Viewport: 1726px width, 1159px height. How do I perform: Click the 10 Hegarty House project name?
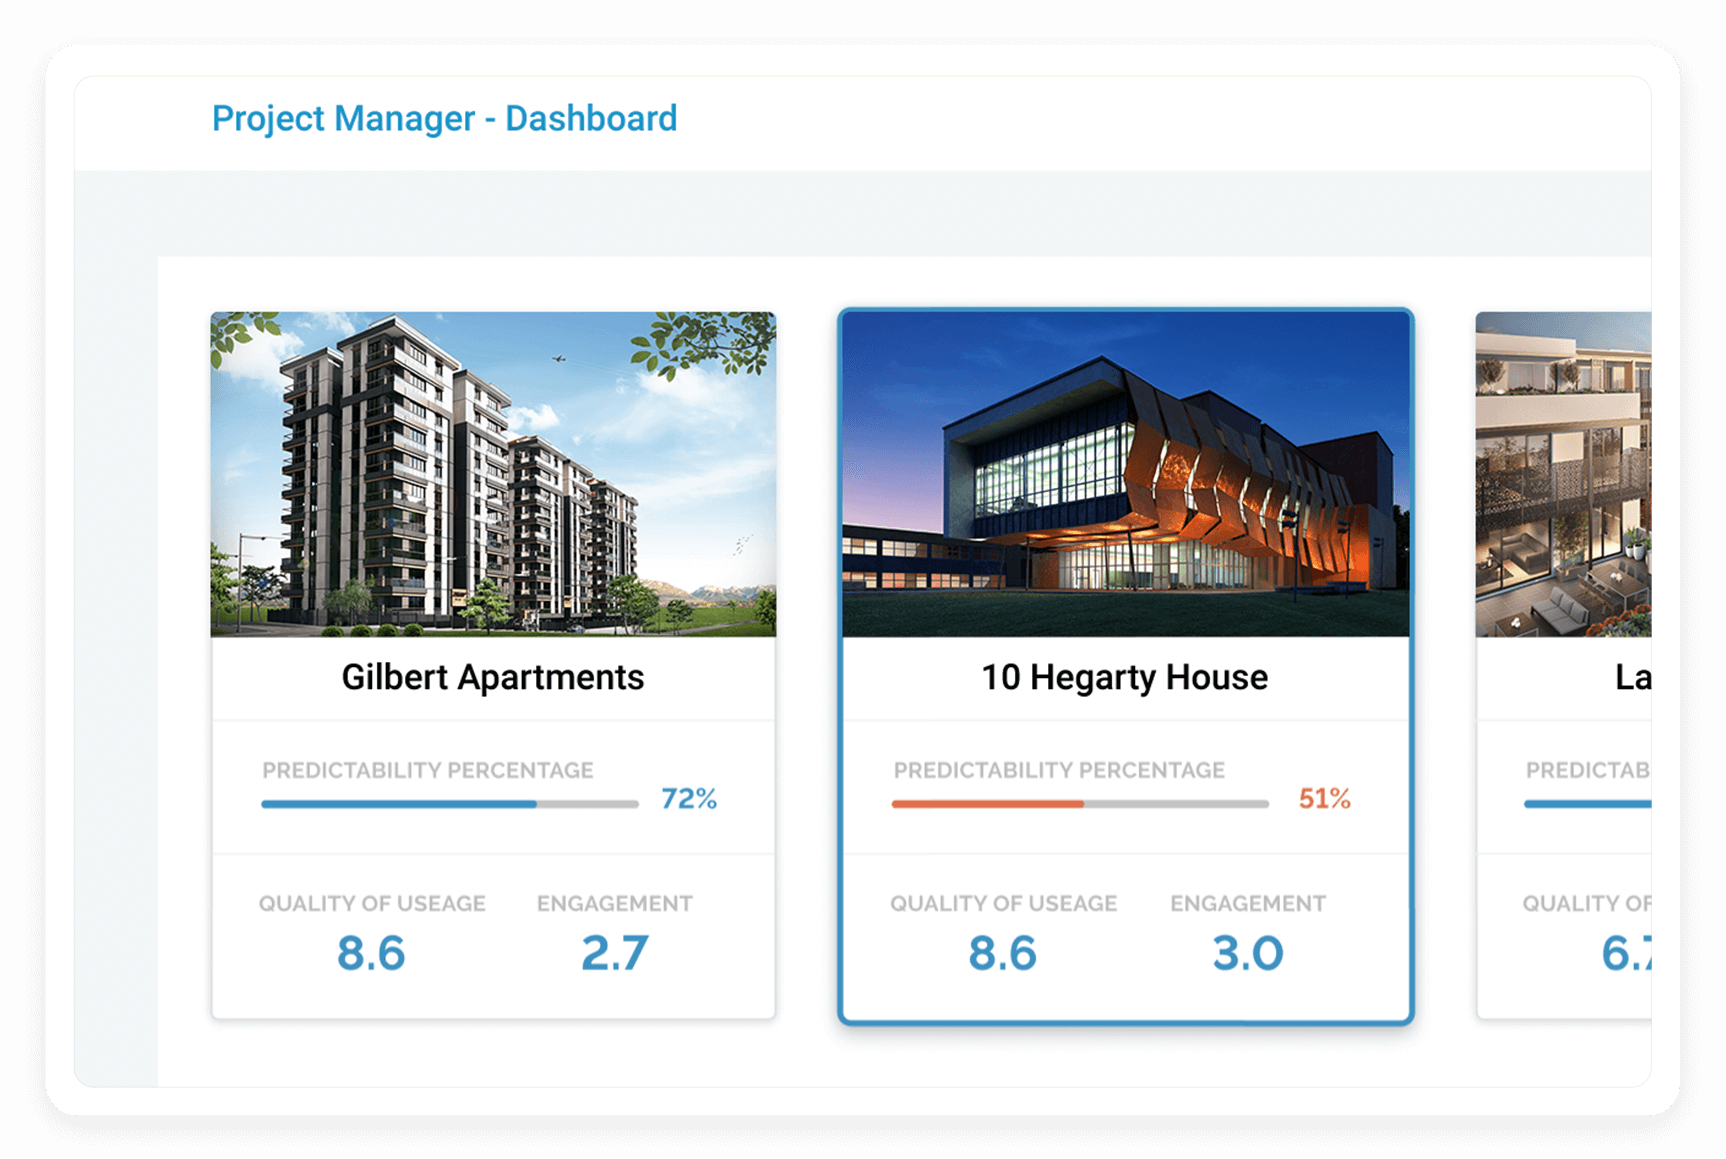[1125, 678]
